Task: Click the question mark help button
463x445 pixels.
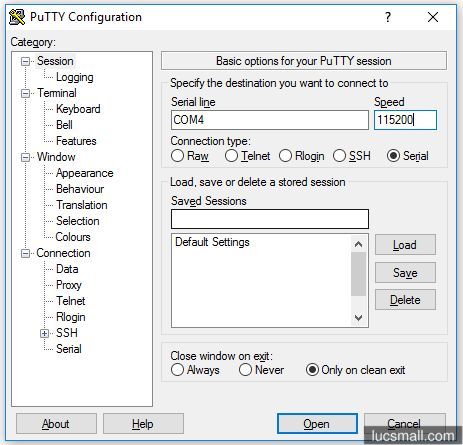Action: tap(388, 17)
